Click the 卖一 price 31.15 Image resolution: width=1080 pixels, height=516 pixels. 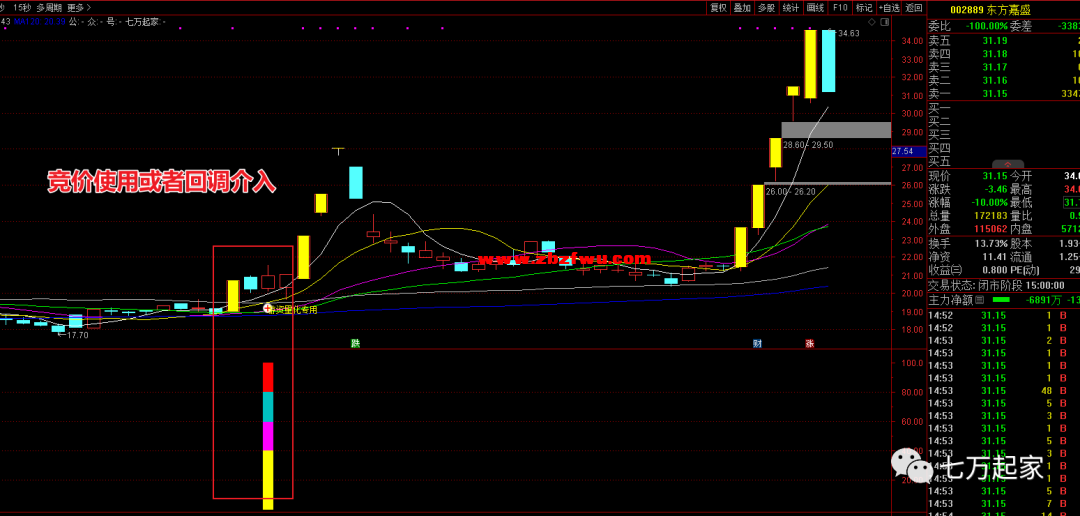pos(995,94)
